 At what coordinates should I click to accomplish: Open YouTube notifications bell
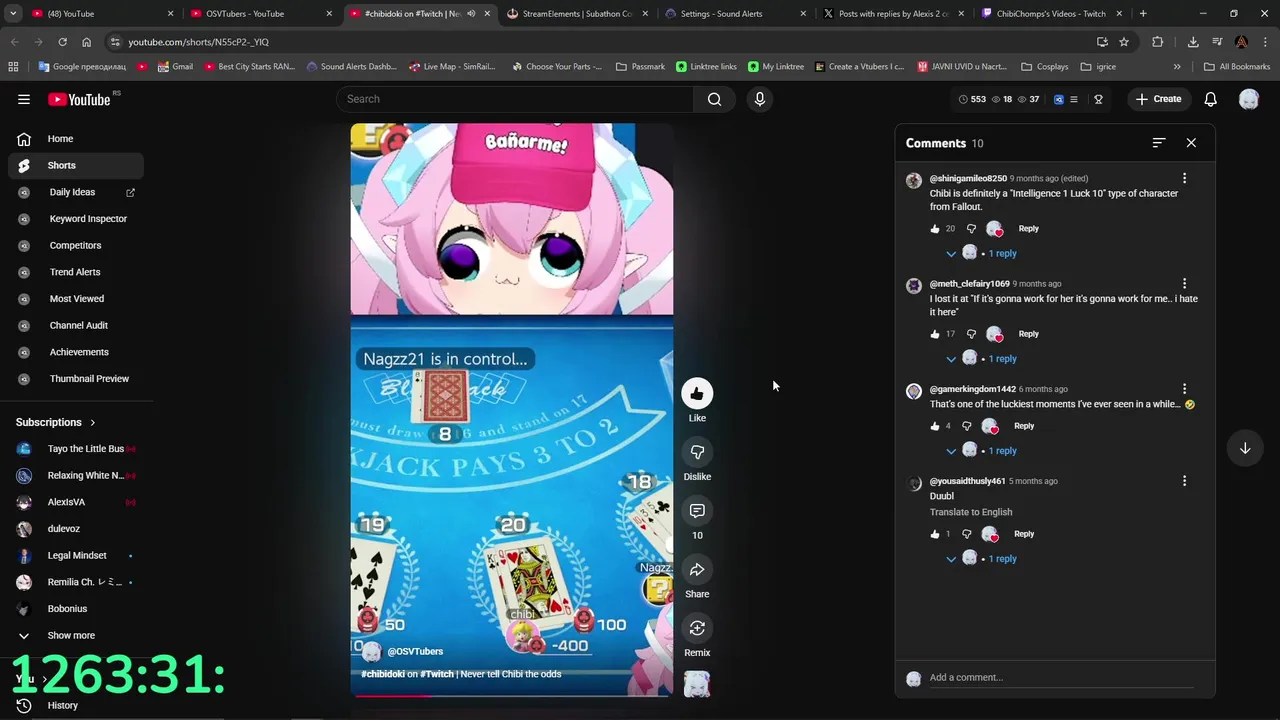click(1210, 99)
